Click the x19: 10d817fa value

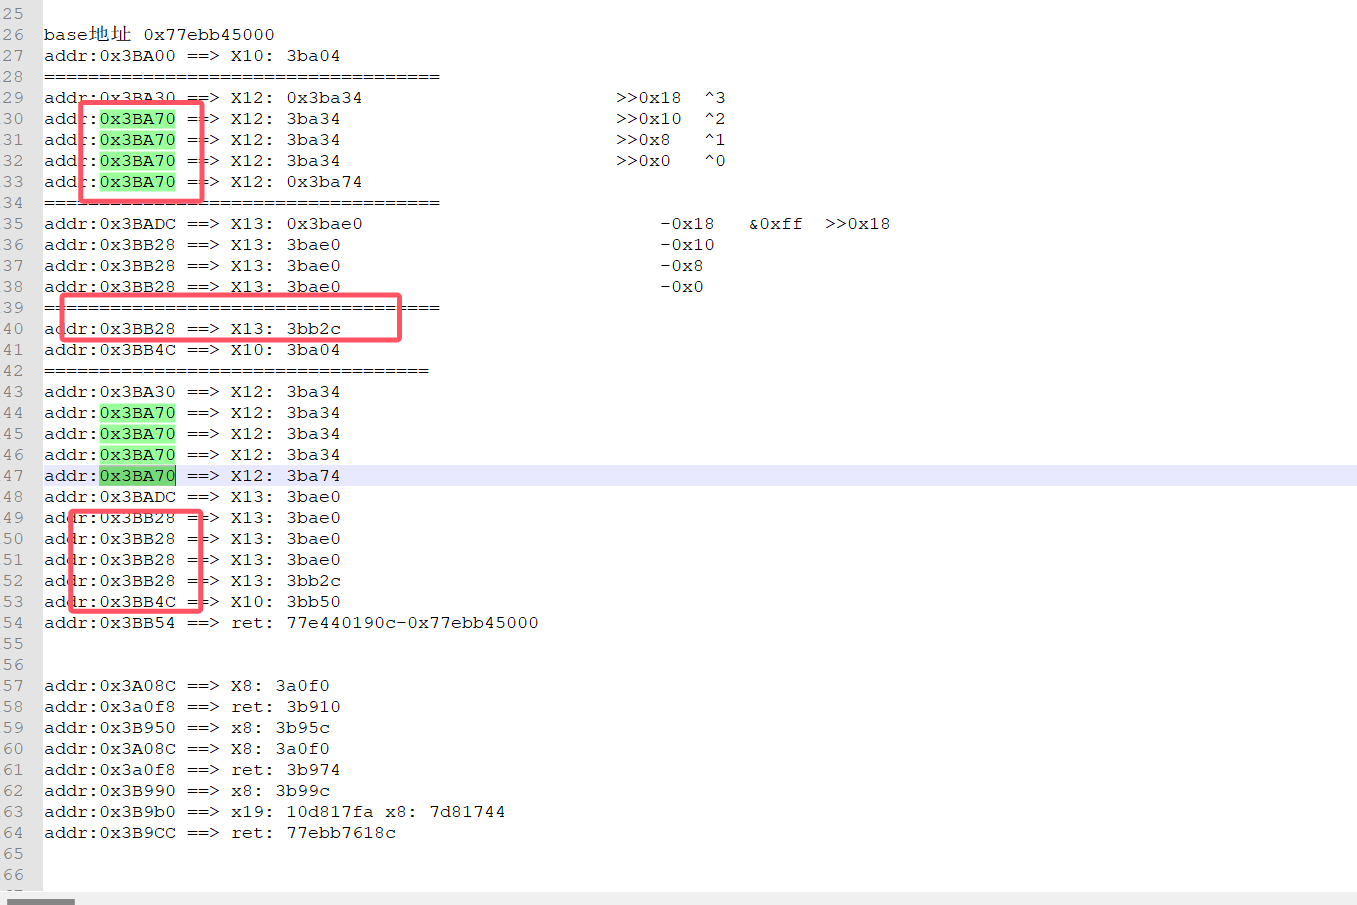(x=302, y=812)
